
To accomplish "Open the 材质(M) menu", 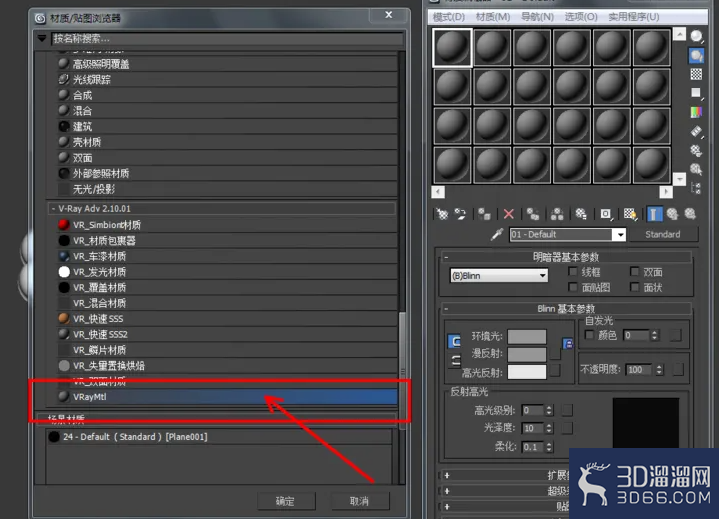I will (x=492, y=17).
